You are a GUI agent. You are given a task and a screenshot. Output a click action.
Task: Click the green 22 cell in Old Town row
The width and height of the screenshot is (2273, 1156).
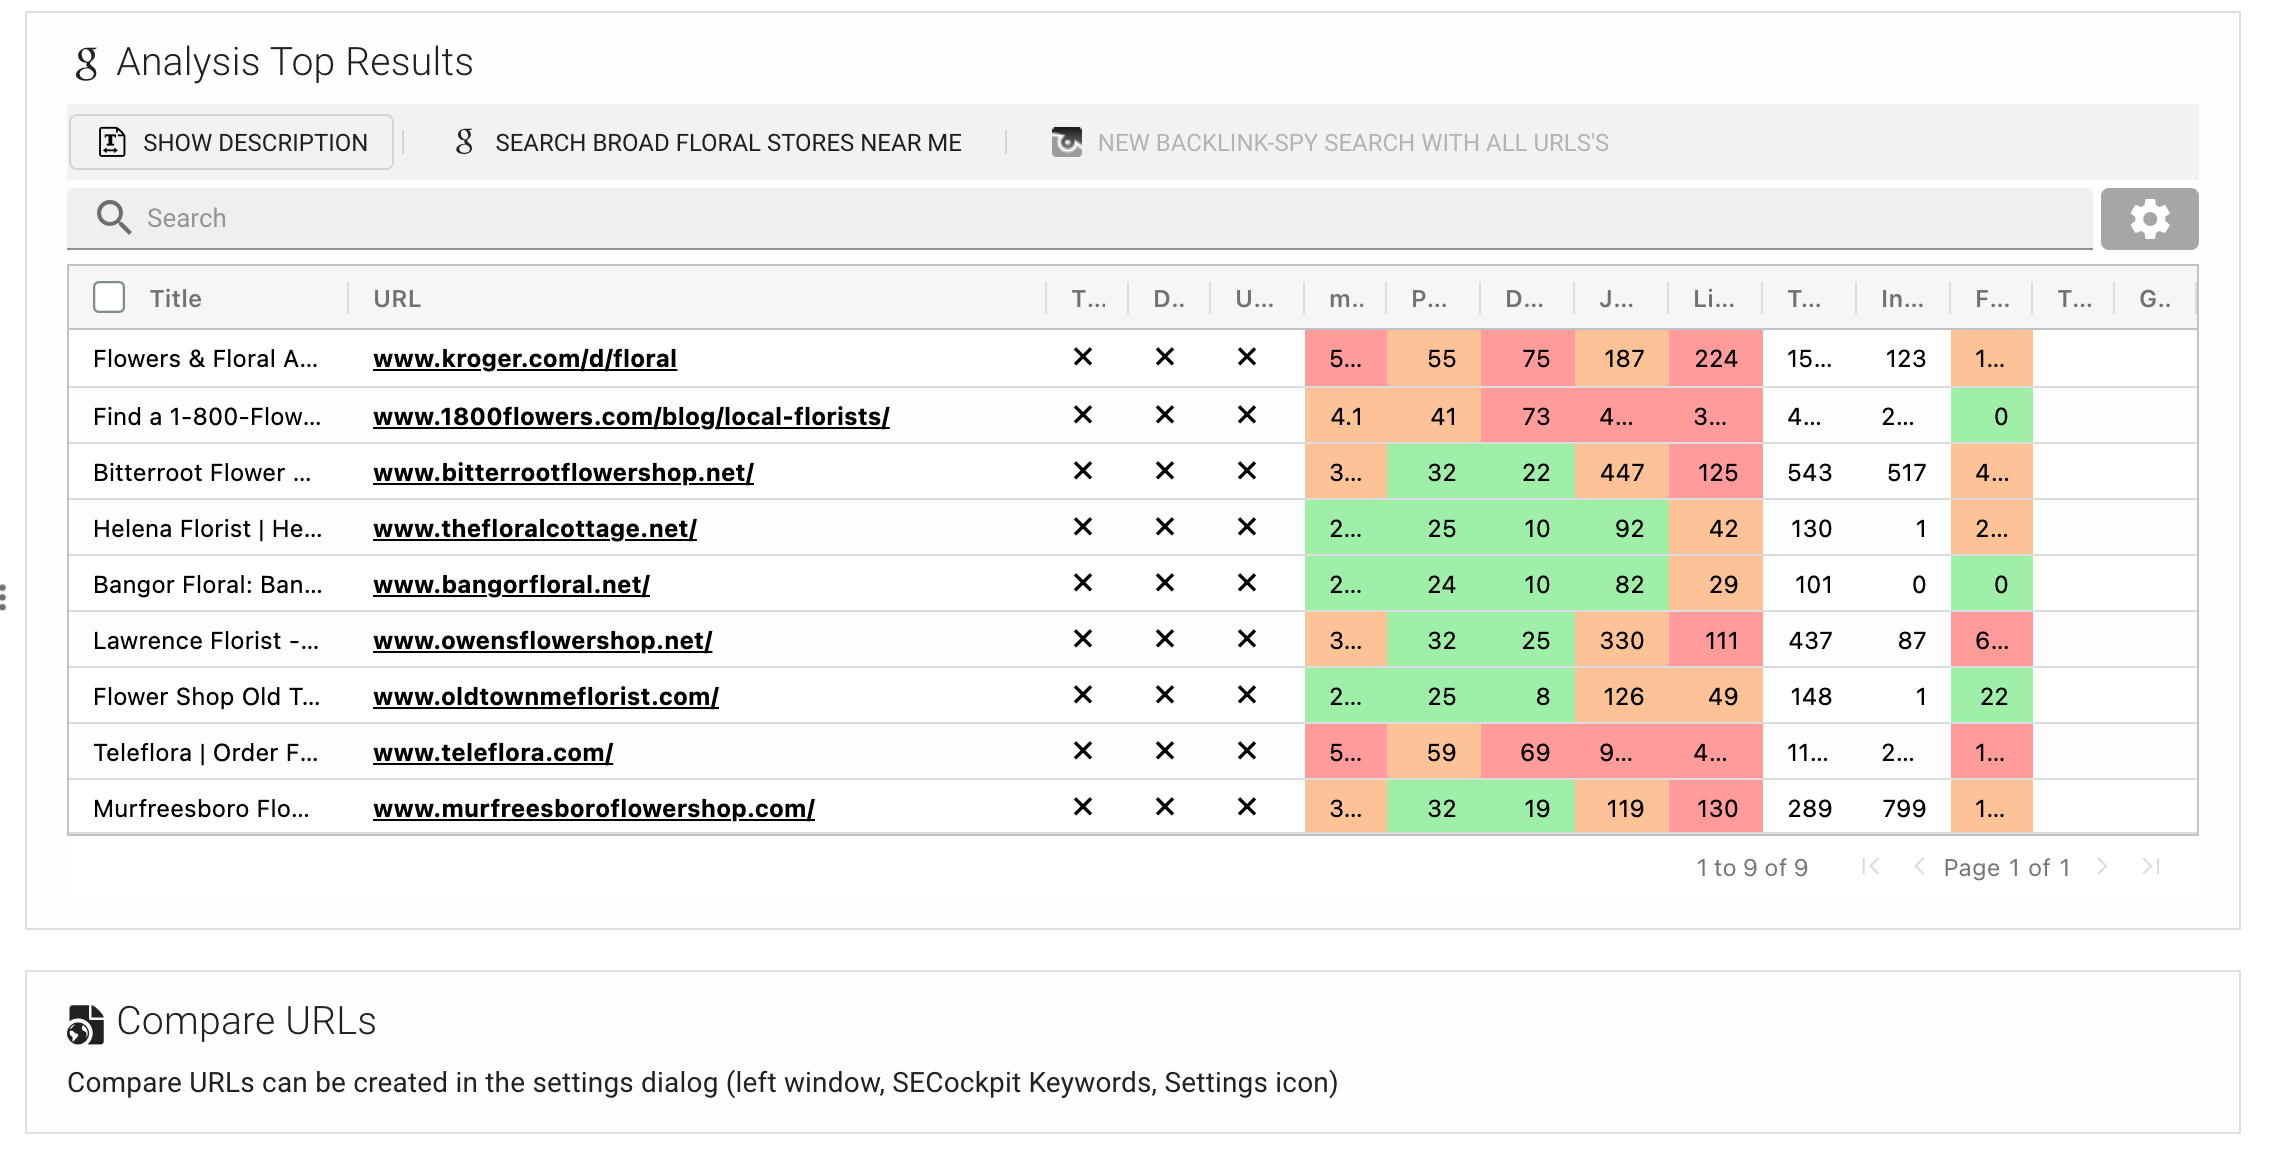point(1992,696)
